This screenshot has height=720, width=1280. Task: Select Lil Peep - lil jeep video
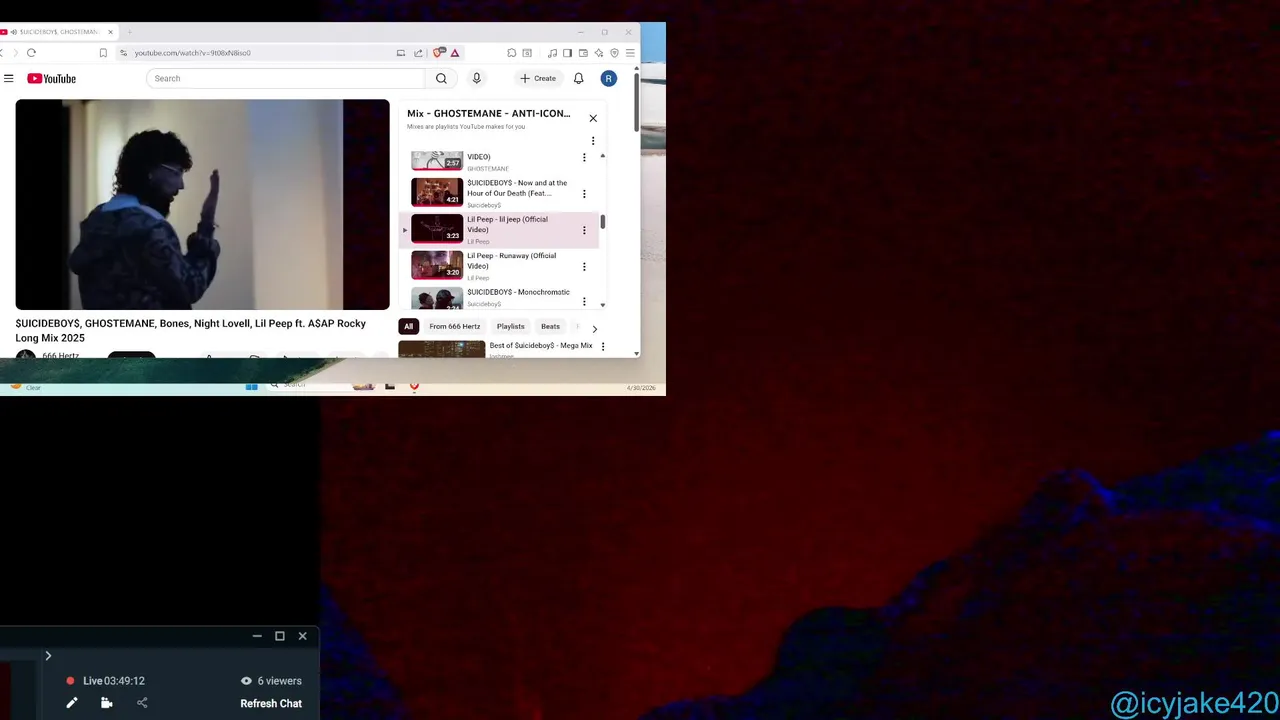click(500, 230)
